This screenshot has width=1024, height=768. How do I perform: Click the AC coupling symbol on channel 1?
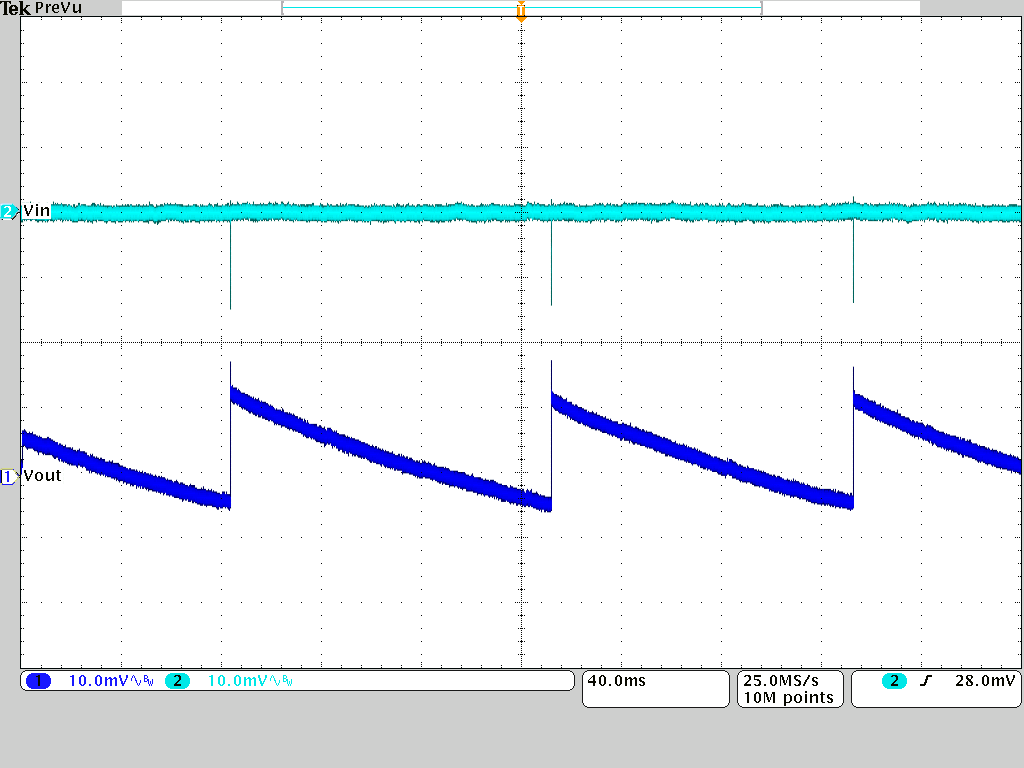(135, 680)
